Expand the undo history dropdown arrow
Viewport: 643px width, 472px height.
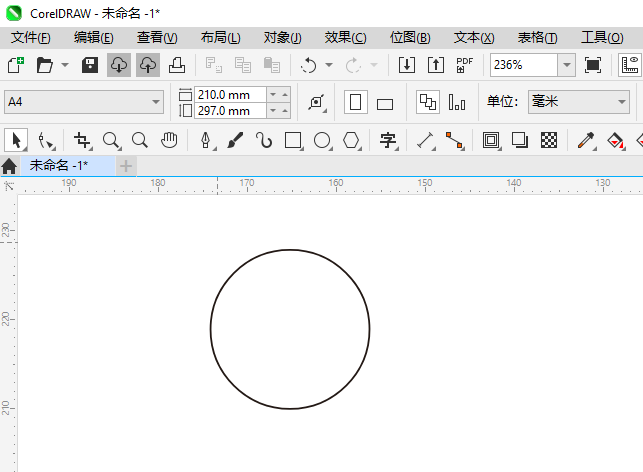tap(329, 65)
